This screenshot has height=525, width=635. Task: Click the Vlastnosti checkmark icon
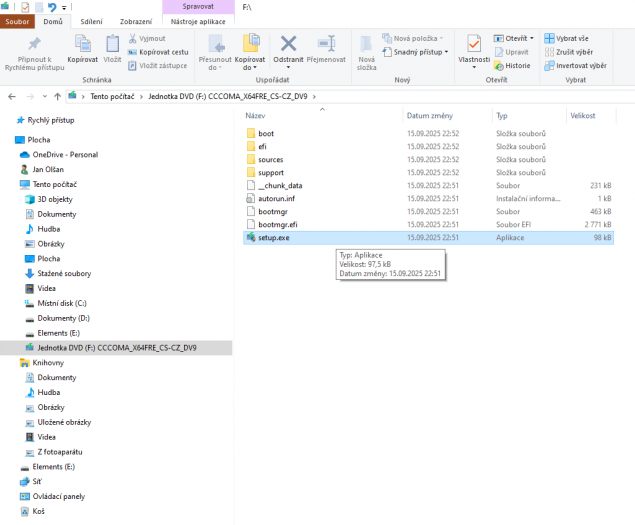pos(474,44)
